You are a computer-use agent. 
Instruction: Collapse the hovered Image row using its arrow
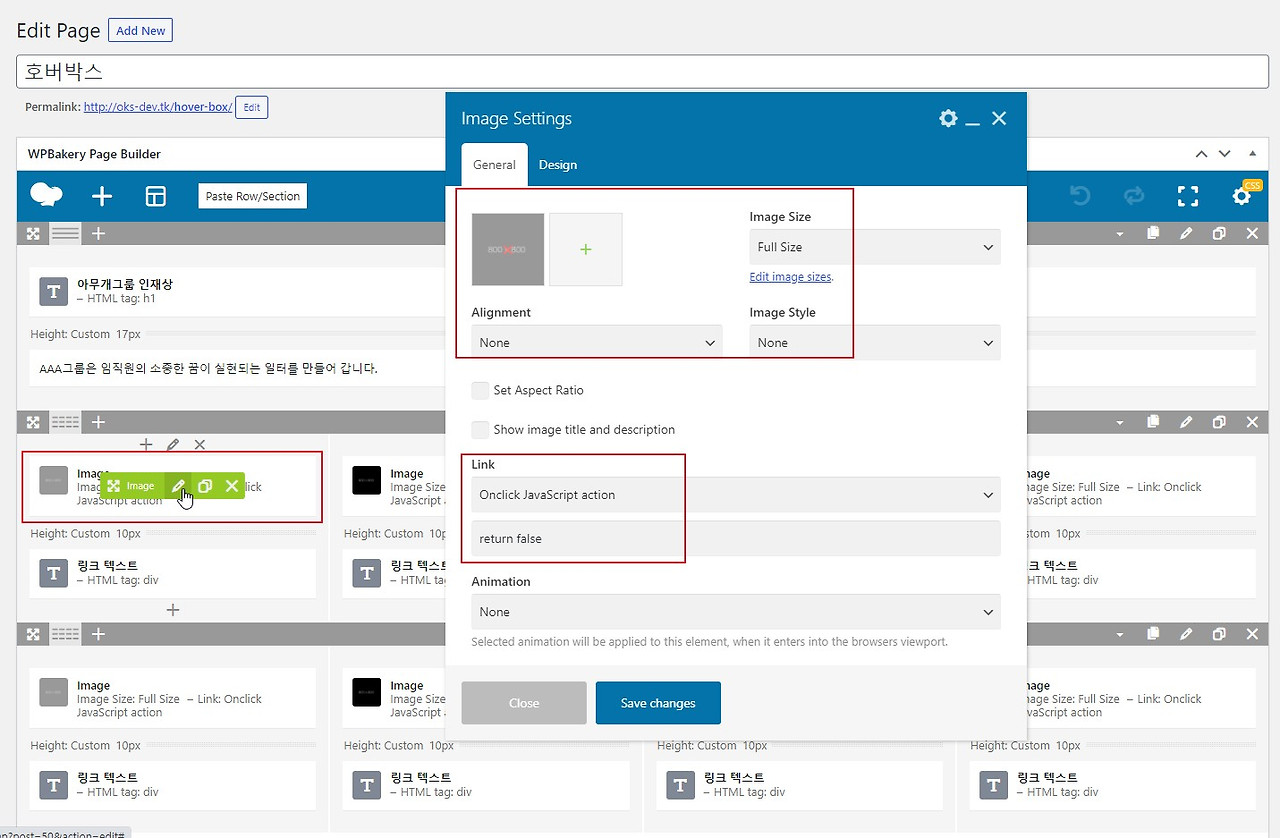click(x=1120, y=422)
